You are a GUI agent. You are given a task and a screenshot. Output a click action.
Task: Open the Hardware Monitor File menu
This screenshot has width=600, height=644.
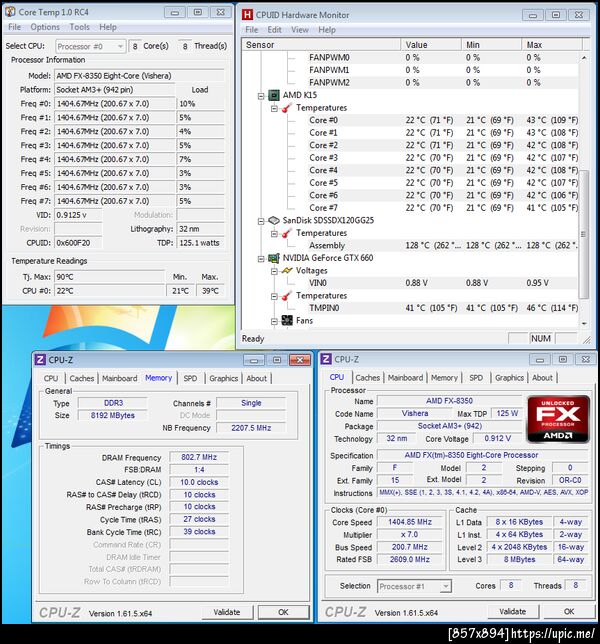251,30
